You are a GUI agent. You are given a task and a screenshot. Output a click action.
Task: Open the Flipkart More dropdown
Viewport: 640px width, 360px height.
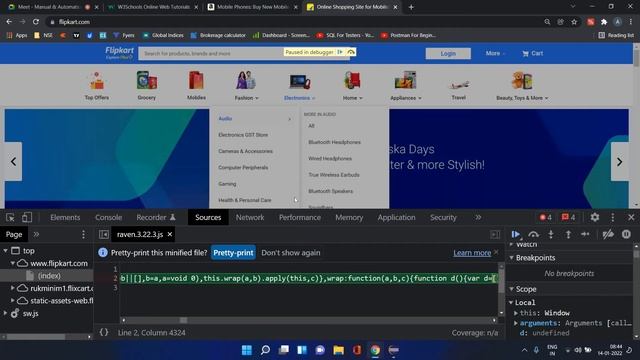click(495, 53)
